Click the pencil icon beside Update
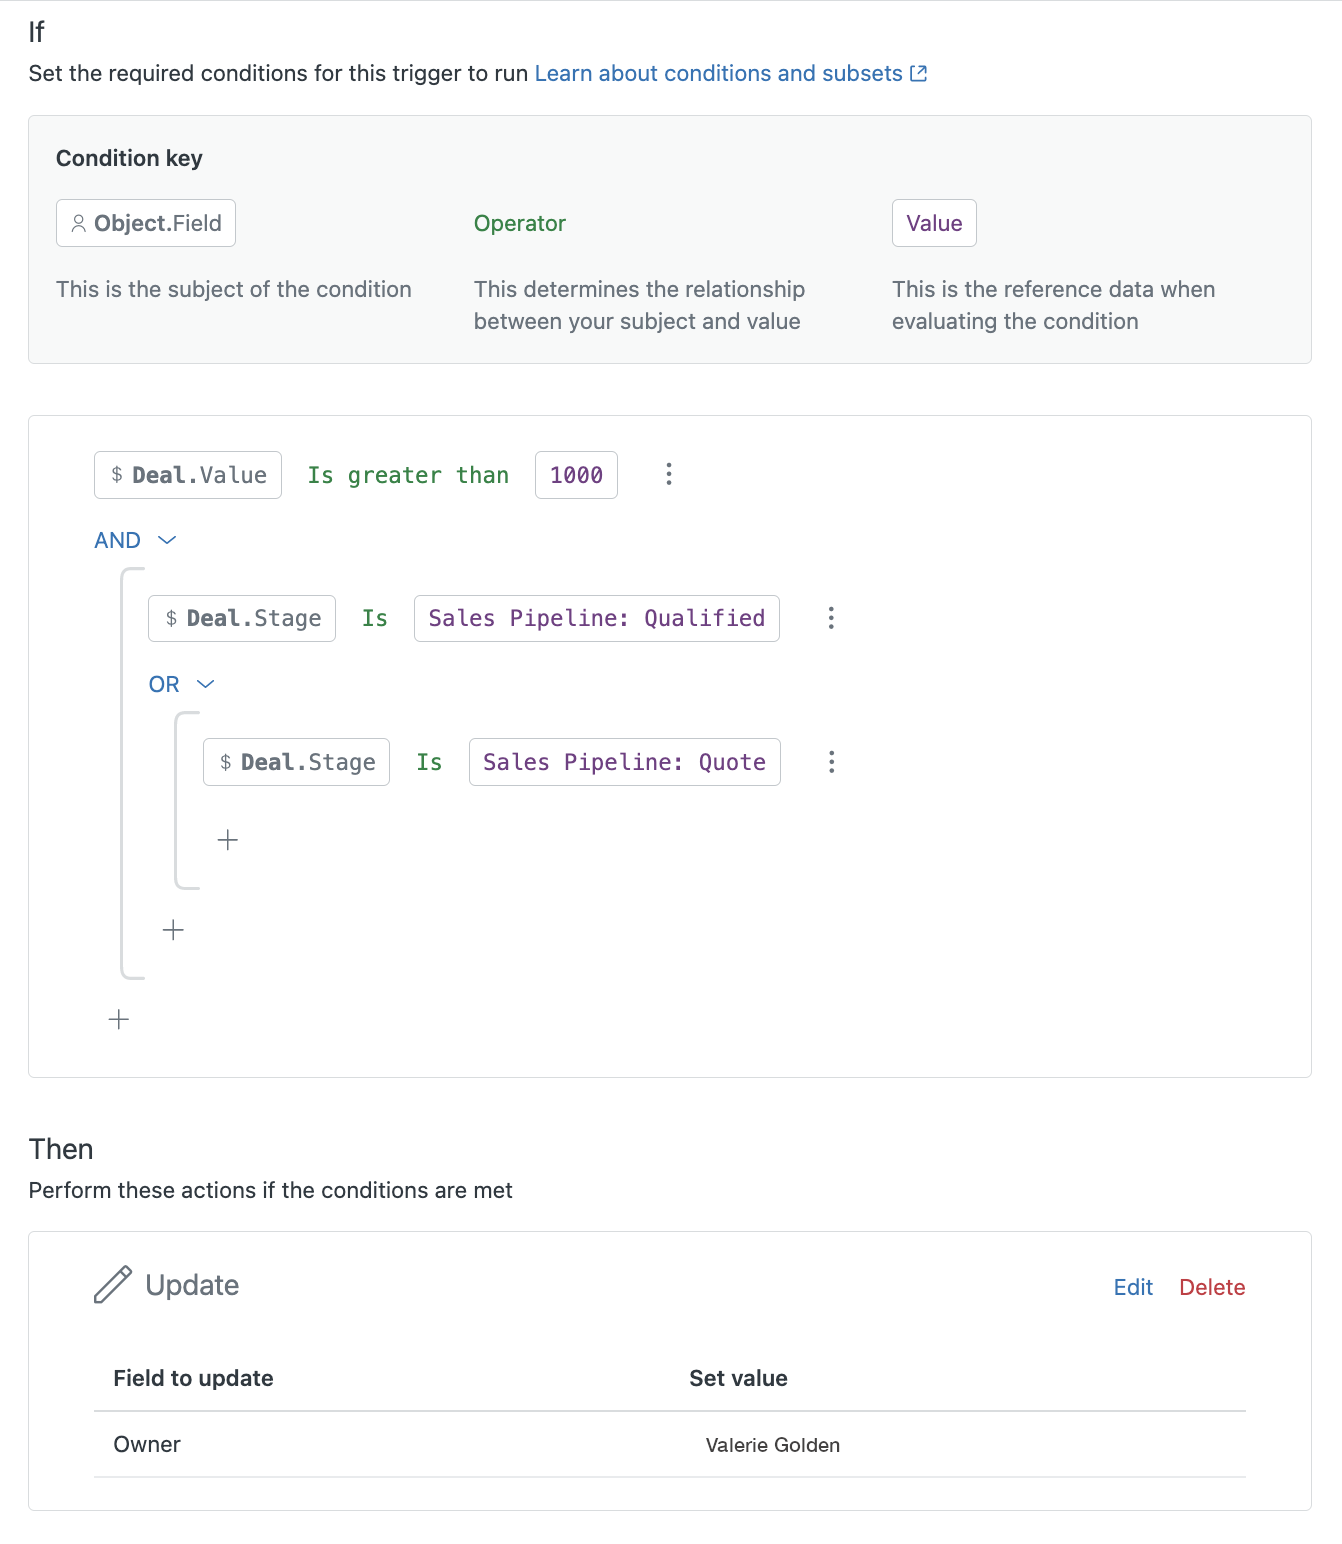The height and width of the screenshot is (1544, 1342). (113, 1285)
